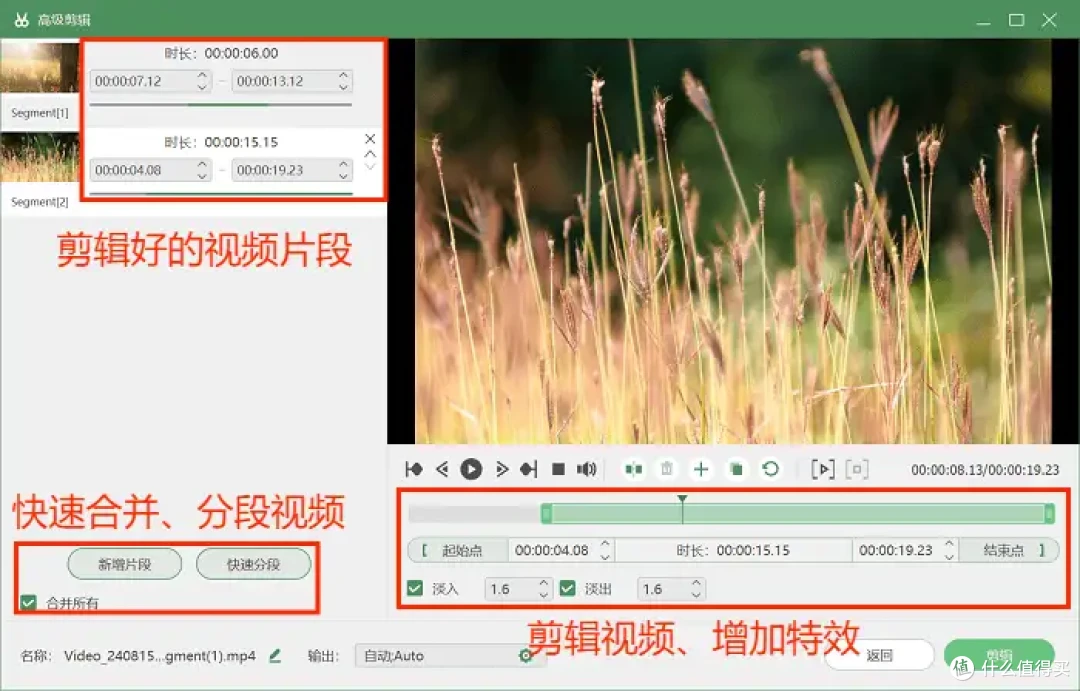
Task: Click the 快速分段 button
Action: (x=253, y=564)
